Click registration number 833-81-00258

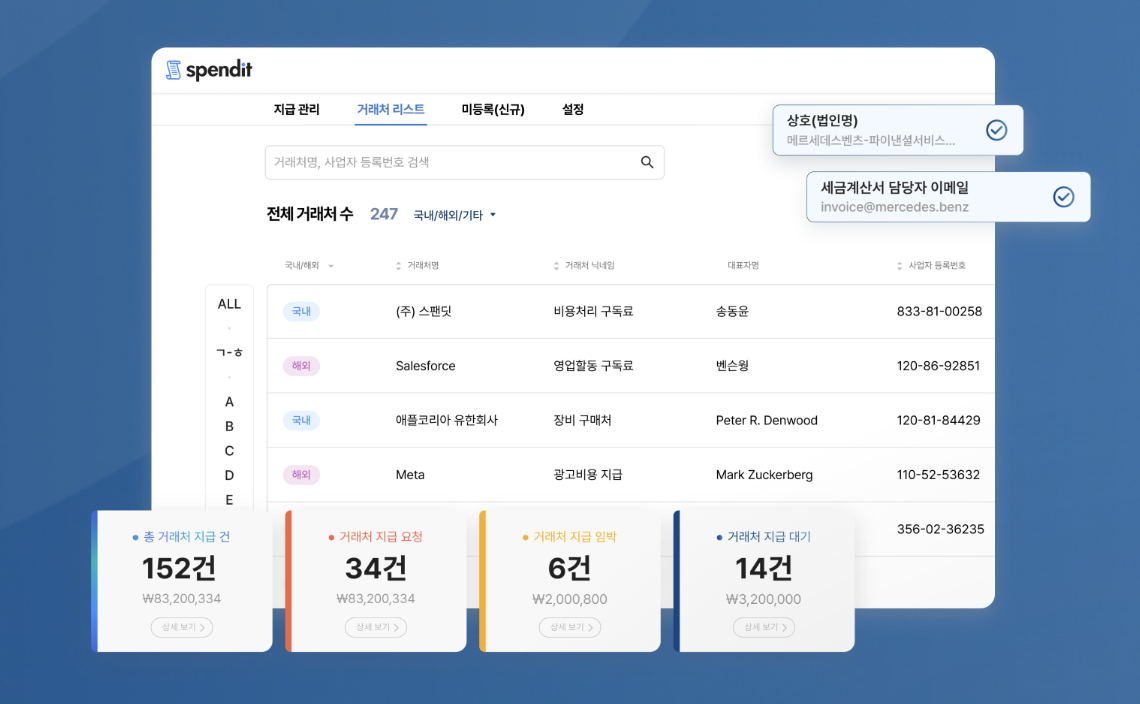[939, 311]
